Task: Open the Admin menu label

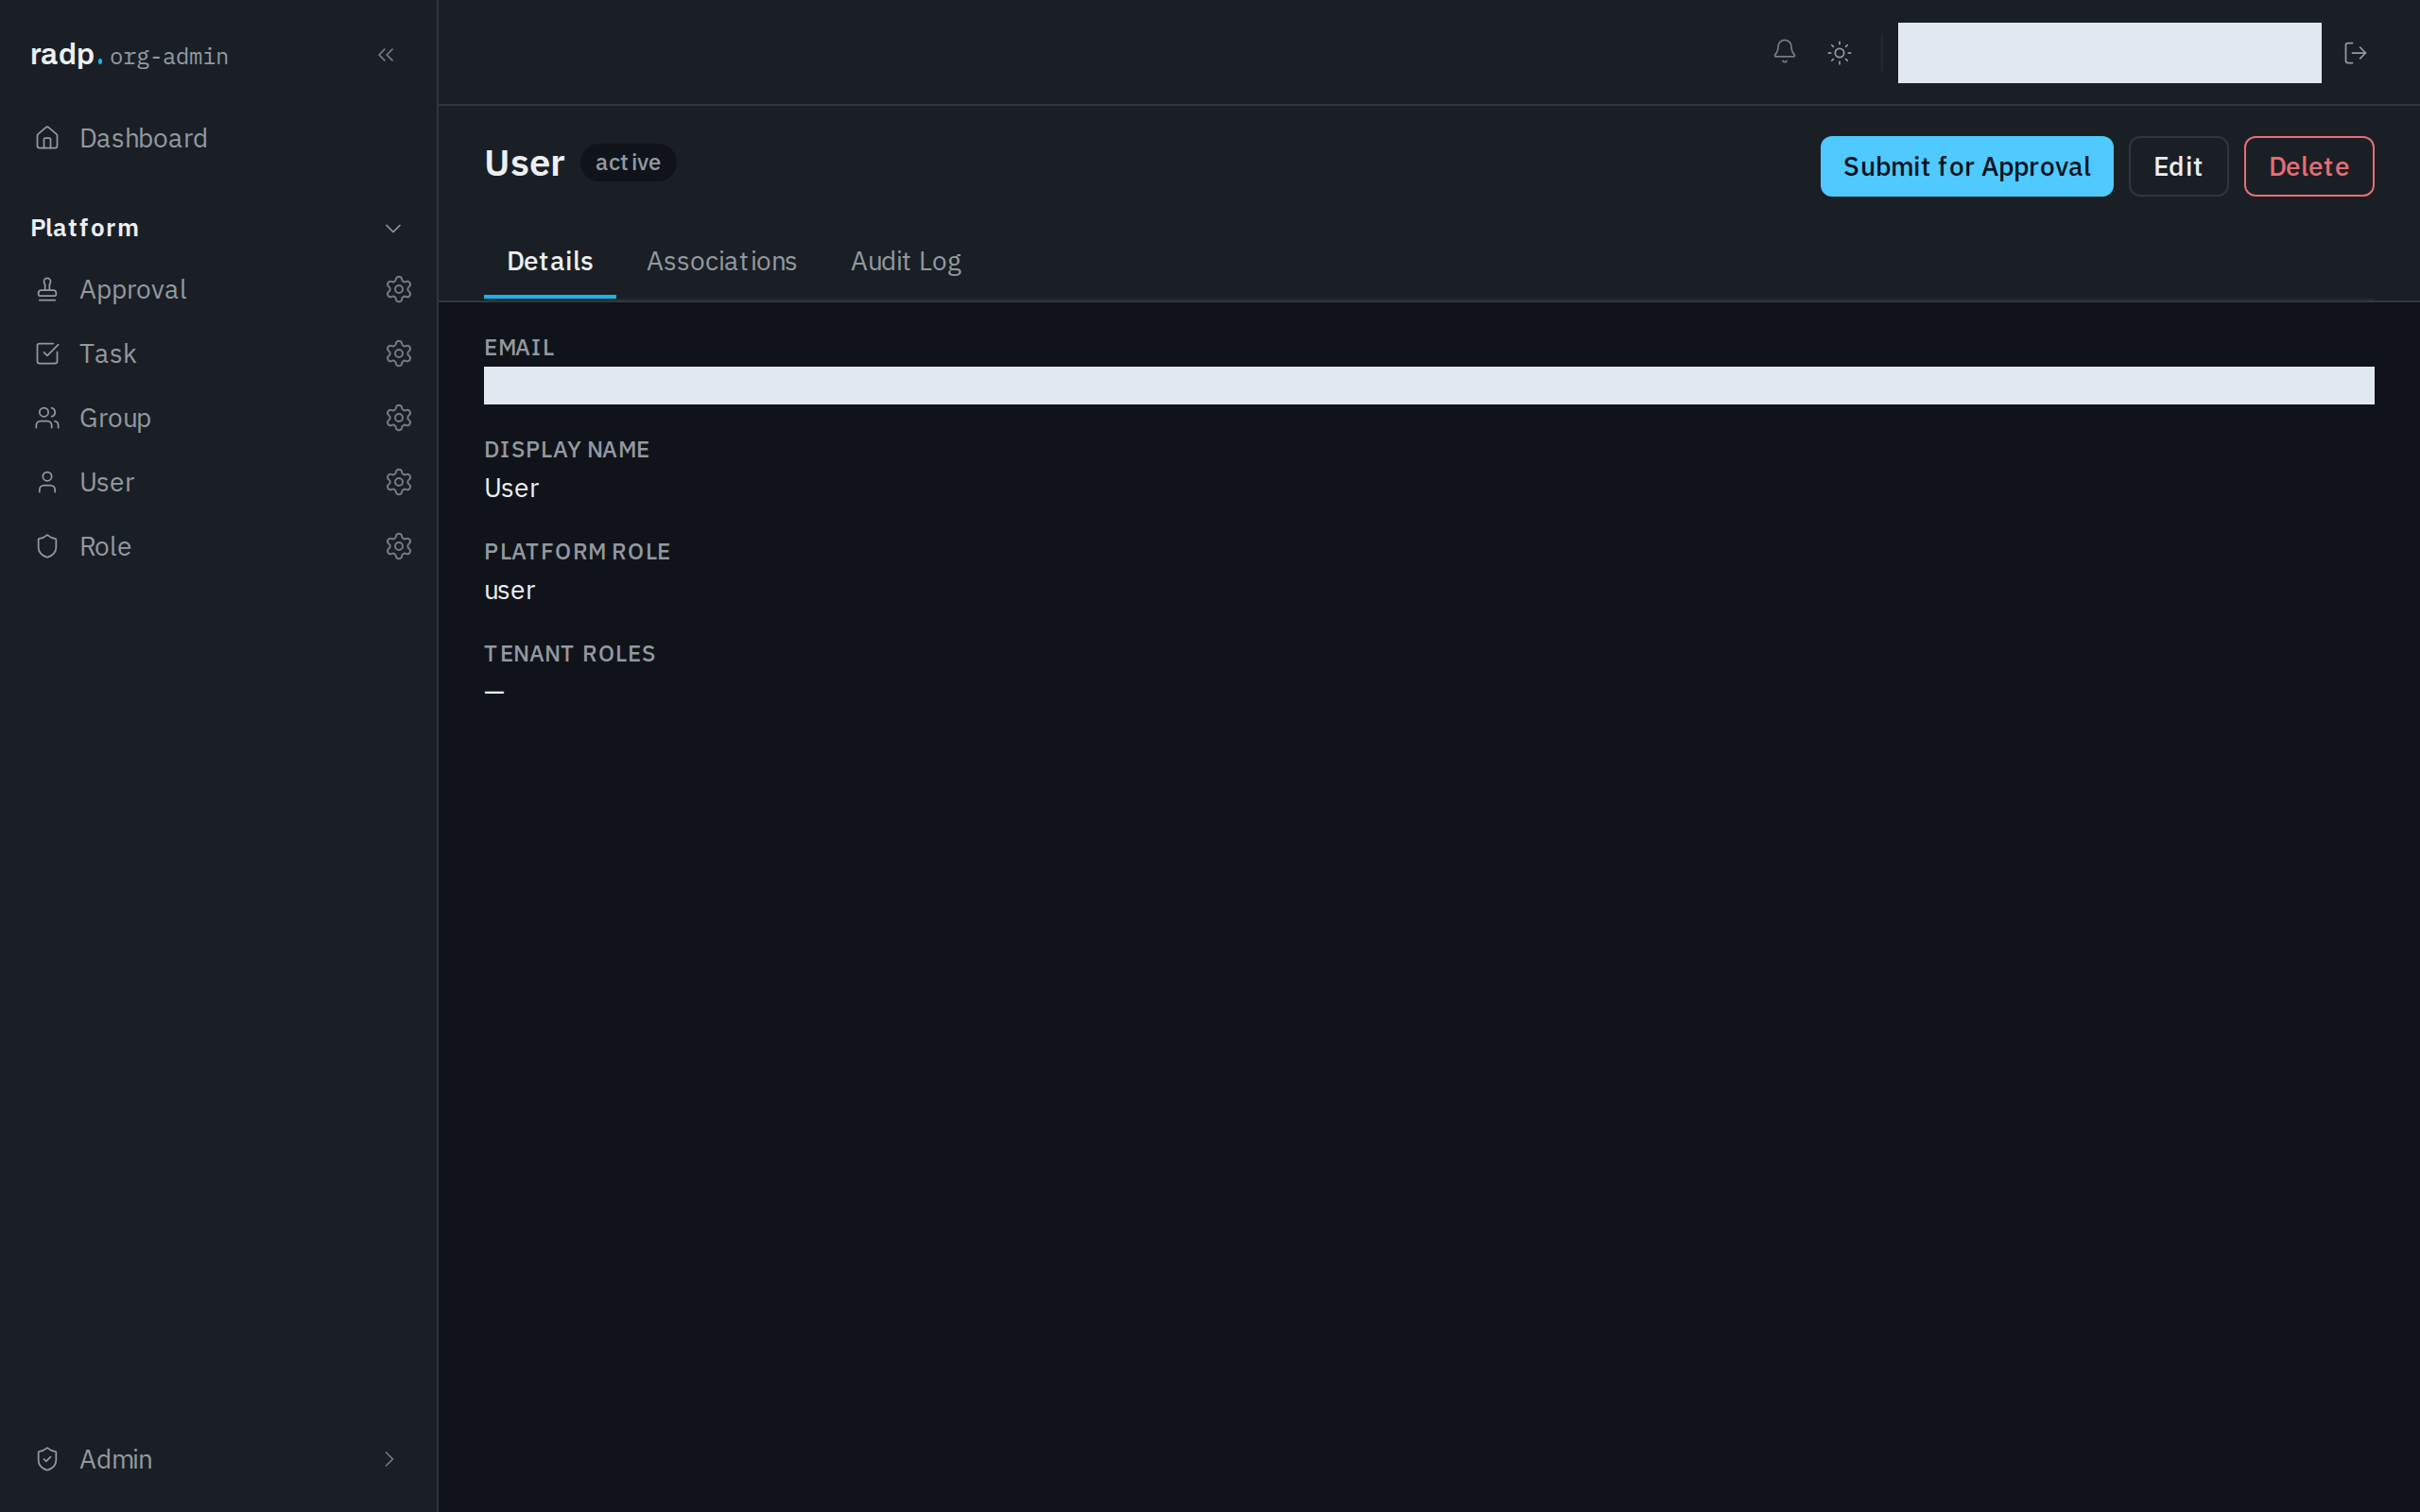Action: (x=115, y=1459)
